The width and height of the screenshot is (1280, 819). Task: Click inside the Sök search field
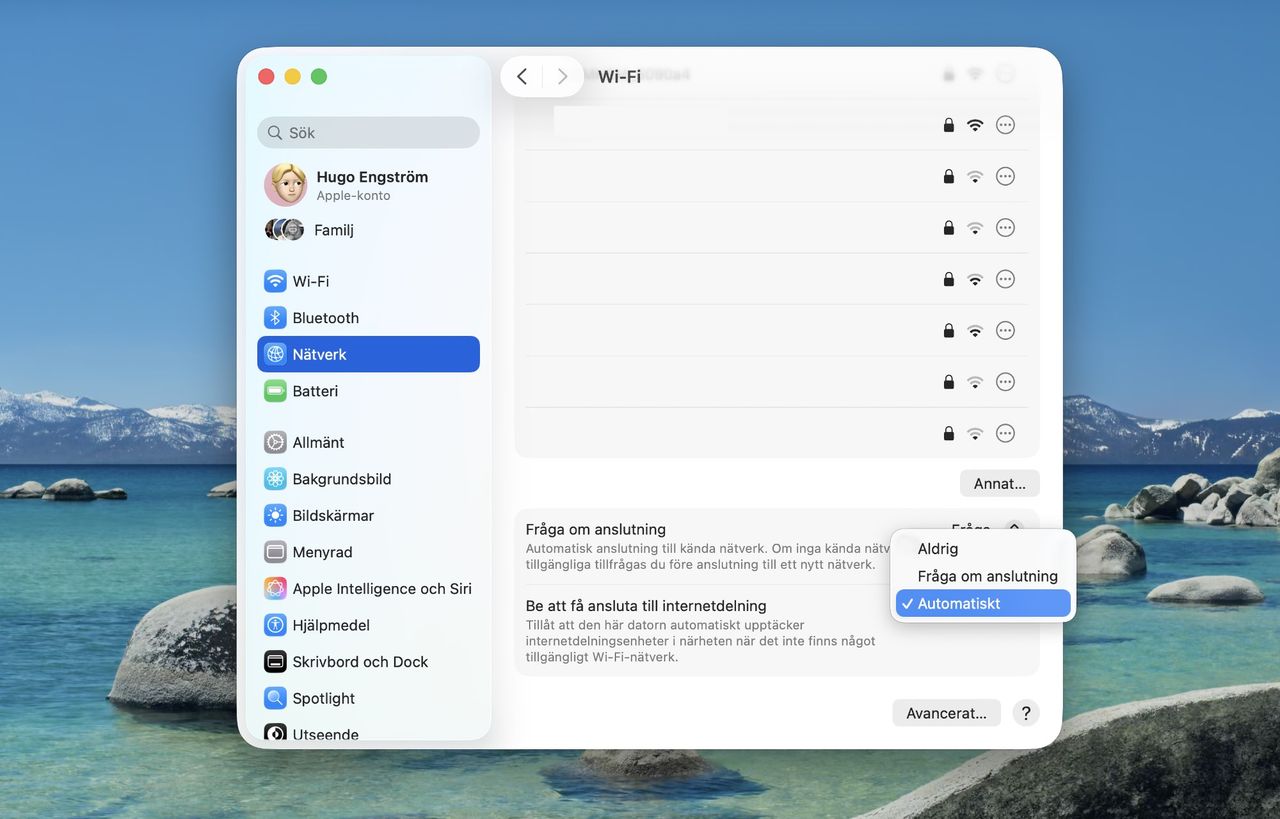367,132
